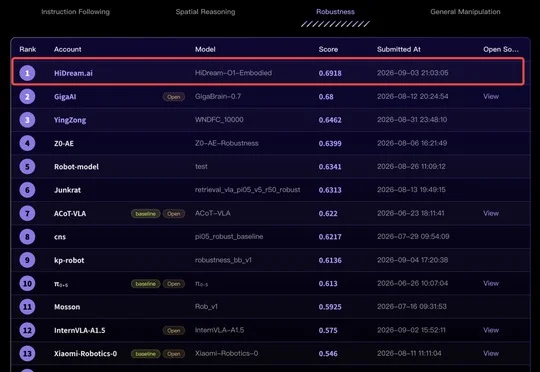Screen dimensions: 540x372
Task: Click the rank 8 badge icon
Action: (x=27, y=237)
